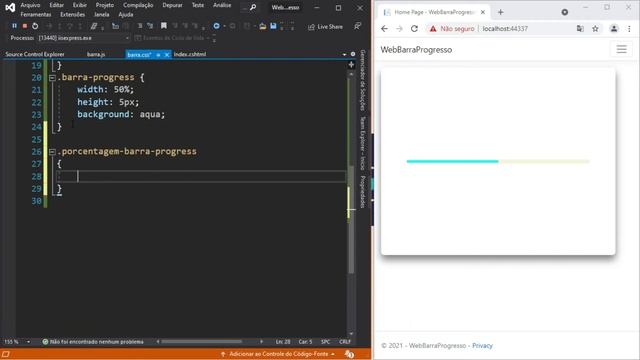Open the tab overflow dropdown arrow
640x360 pixels.
point(344,54)
